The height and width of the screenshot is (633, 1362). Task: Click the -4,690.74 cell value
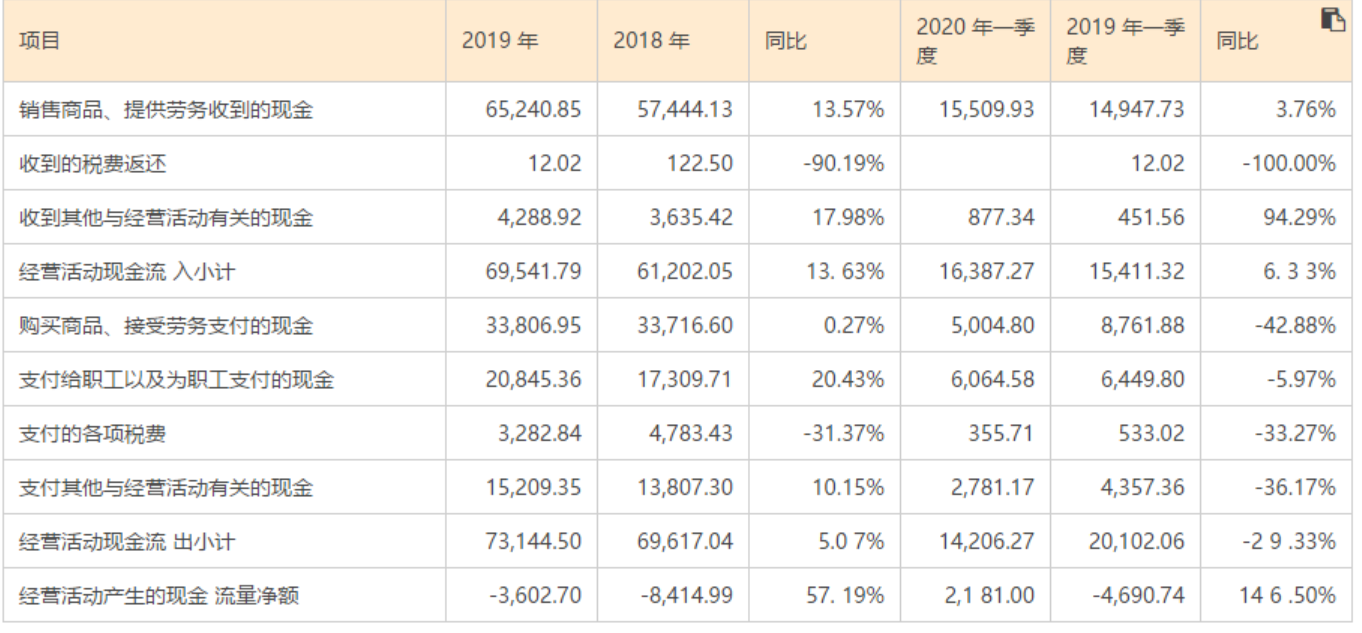click(1137, 596)
